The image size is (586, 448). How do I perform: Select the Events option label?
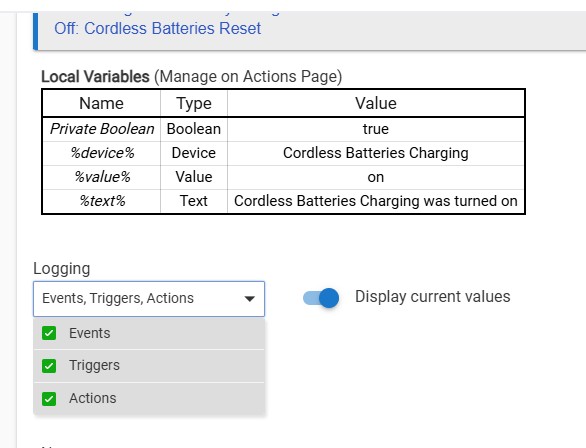[x=90, y=333]
